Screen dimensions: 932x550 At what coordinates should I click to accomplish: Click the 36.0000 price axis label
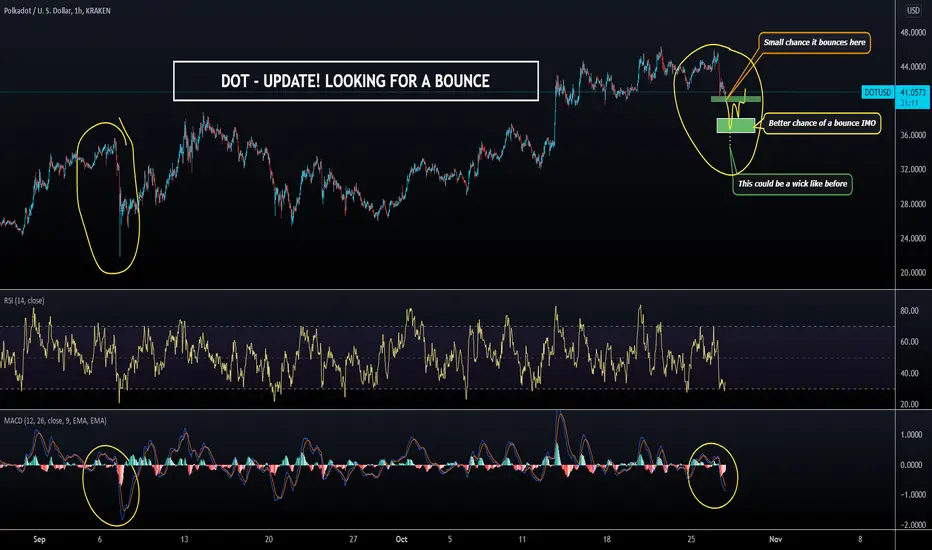pos(913,136)
